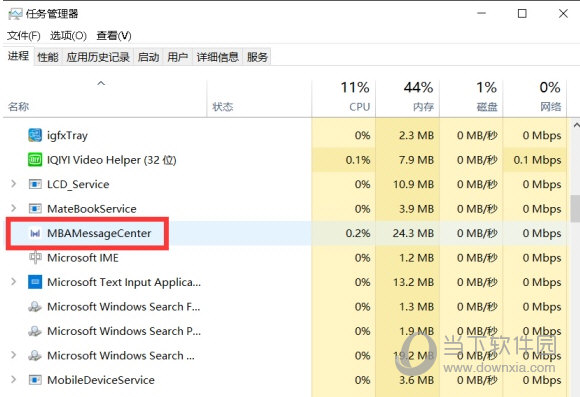Viewport: 580px width, 397px height.
Task: Select Microsoft Windows Search P... name
Action: (x=124, y=331)
